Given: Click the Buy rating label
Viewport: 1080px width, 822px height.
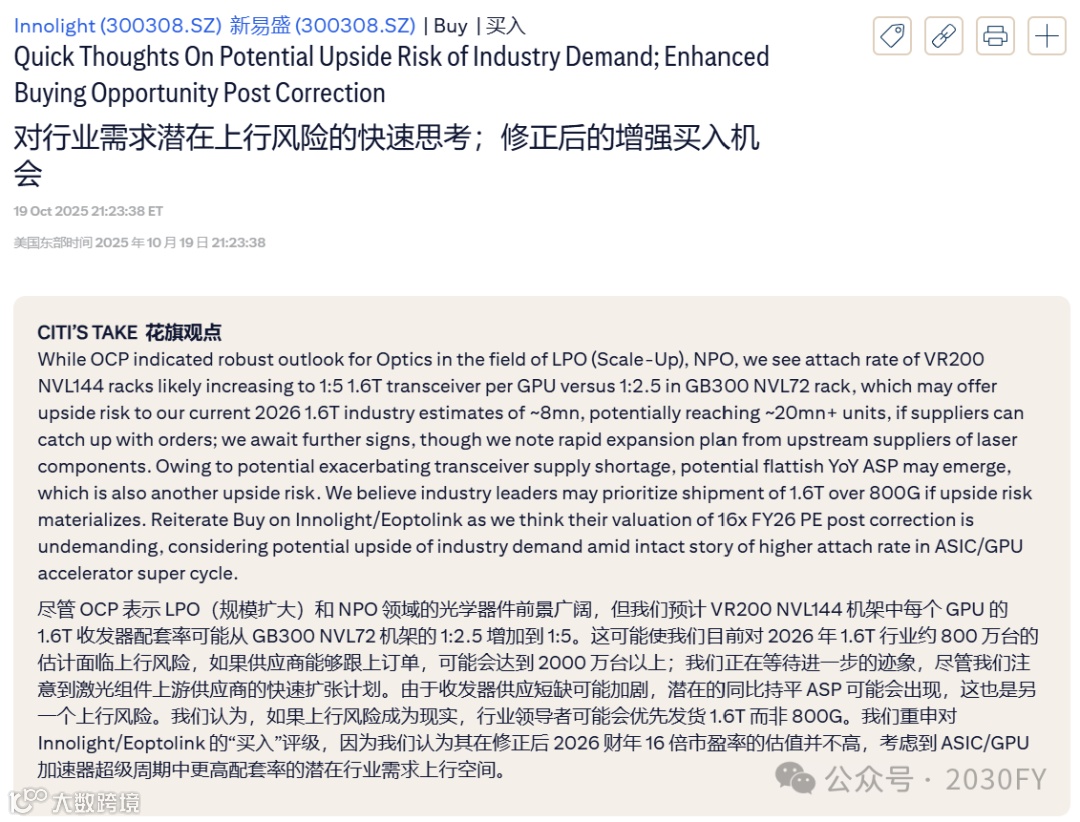Looking at the screenshot, I should (450, 25).
